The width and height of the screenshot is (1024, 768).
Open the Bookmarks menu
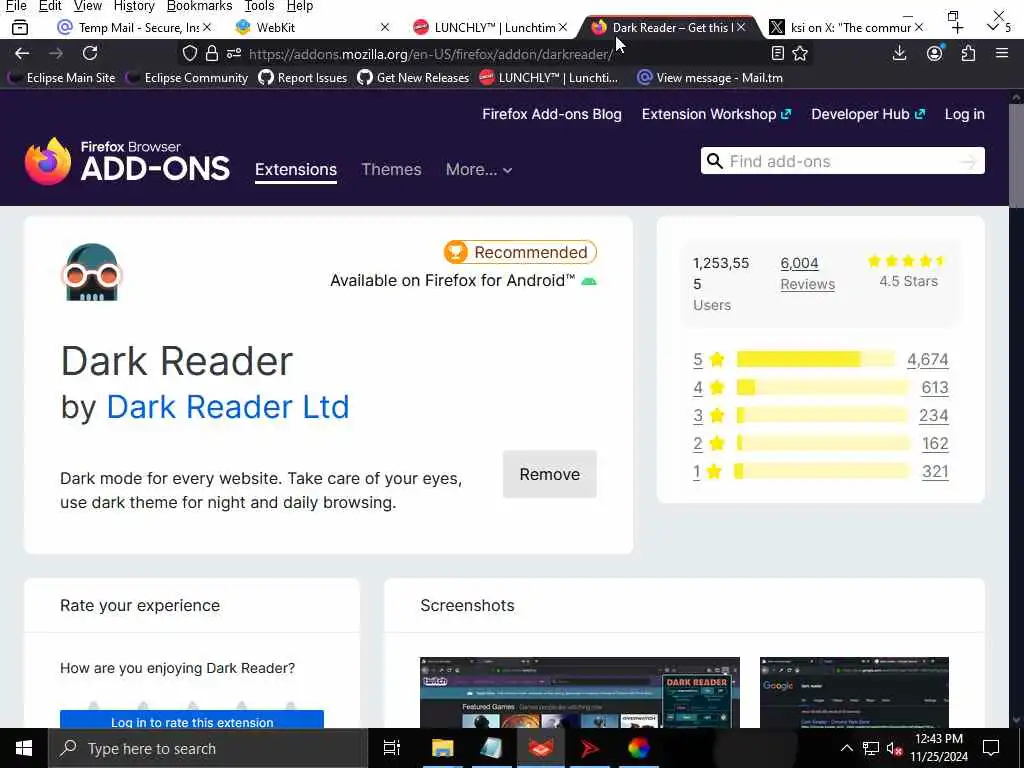(199, 6)
